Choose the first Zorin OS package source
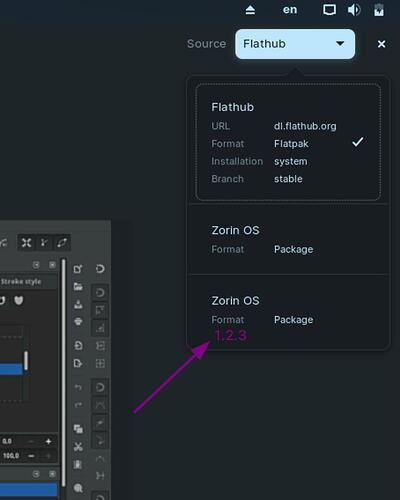 pos(288,240)
